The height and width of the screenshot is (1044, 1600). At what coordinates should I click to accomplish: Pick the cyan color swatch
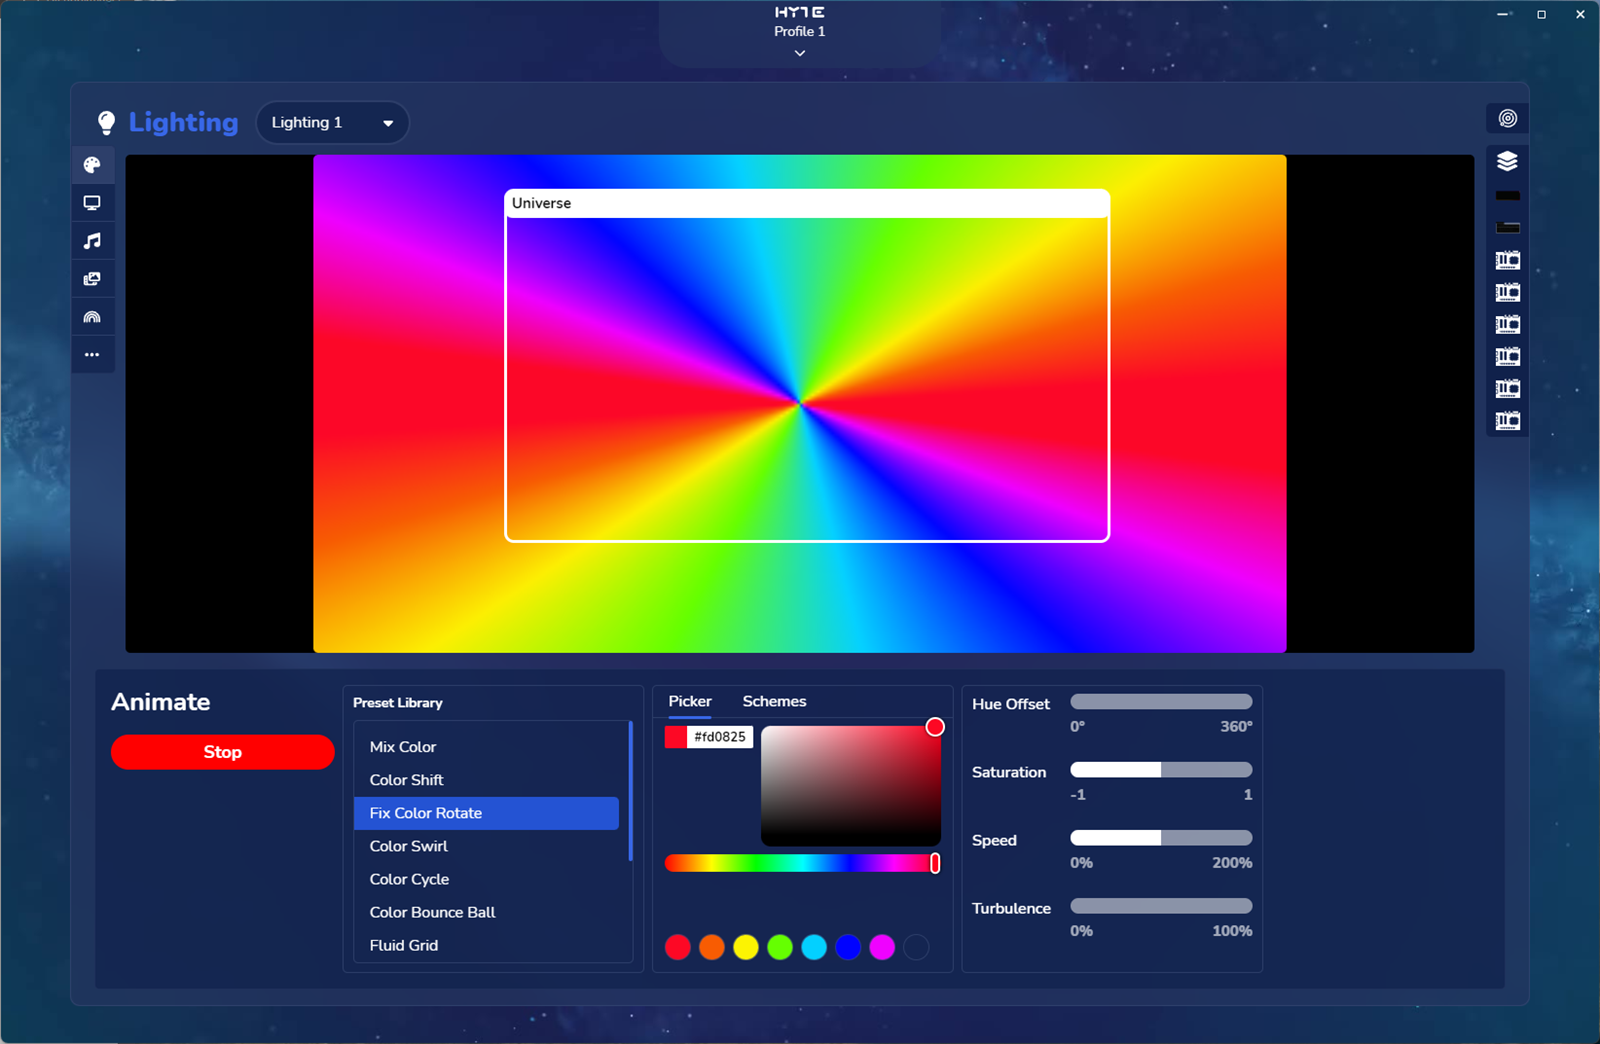[x=814, y=947]
